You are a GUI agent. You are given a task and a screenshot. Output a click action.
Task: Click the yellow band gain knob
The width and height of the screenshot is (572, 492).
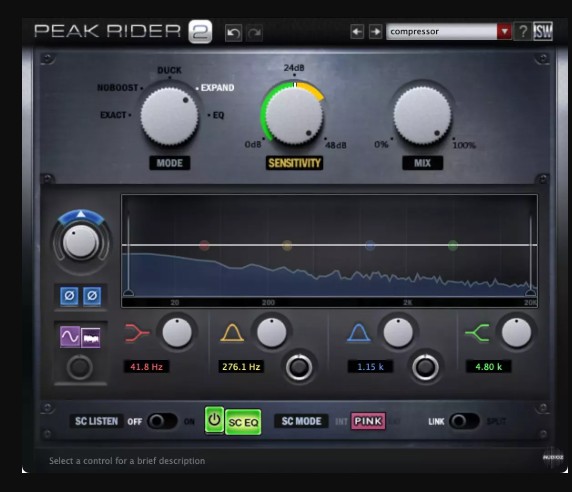click(x=272, y=332)
